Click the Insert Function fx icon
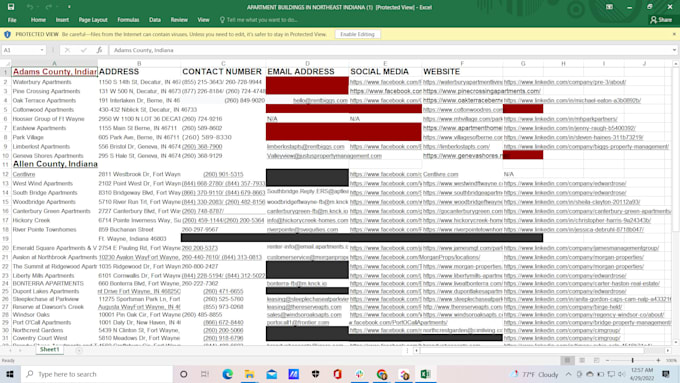Screen dimensions: 680x383 tap(99, 50)
